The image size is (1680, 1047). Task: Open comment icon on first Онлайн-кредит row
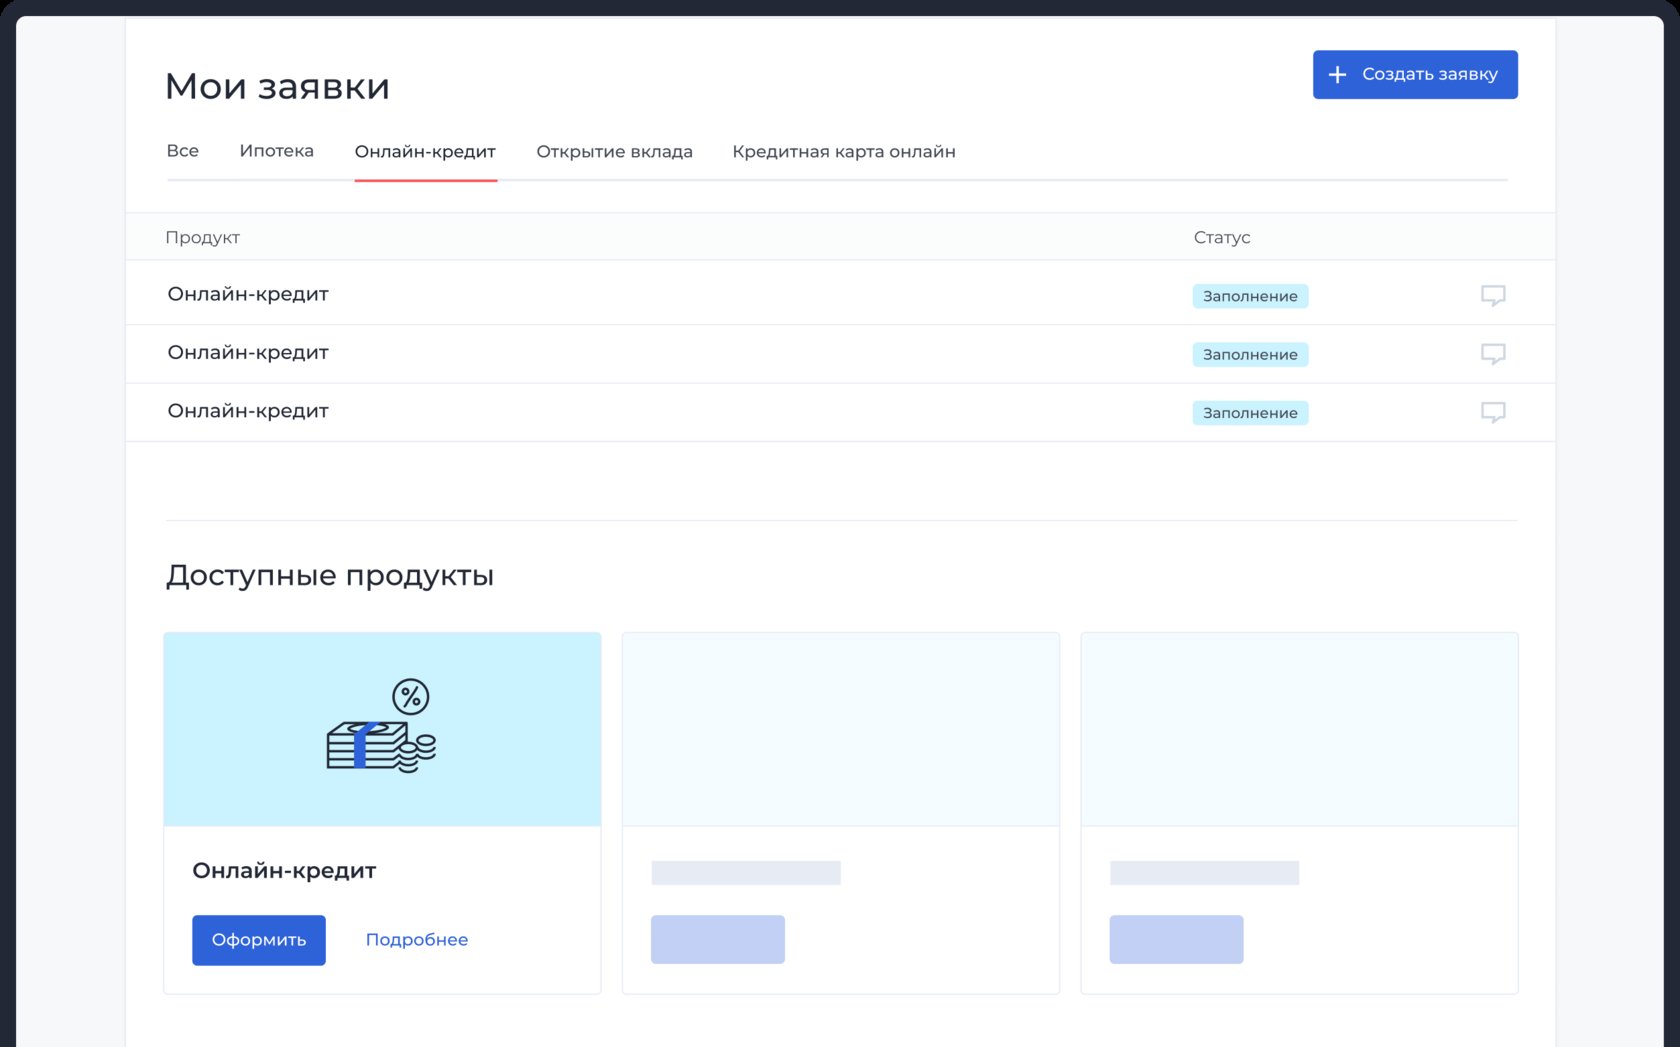[x=1492, y=295]
